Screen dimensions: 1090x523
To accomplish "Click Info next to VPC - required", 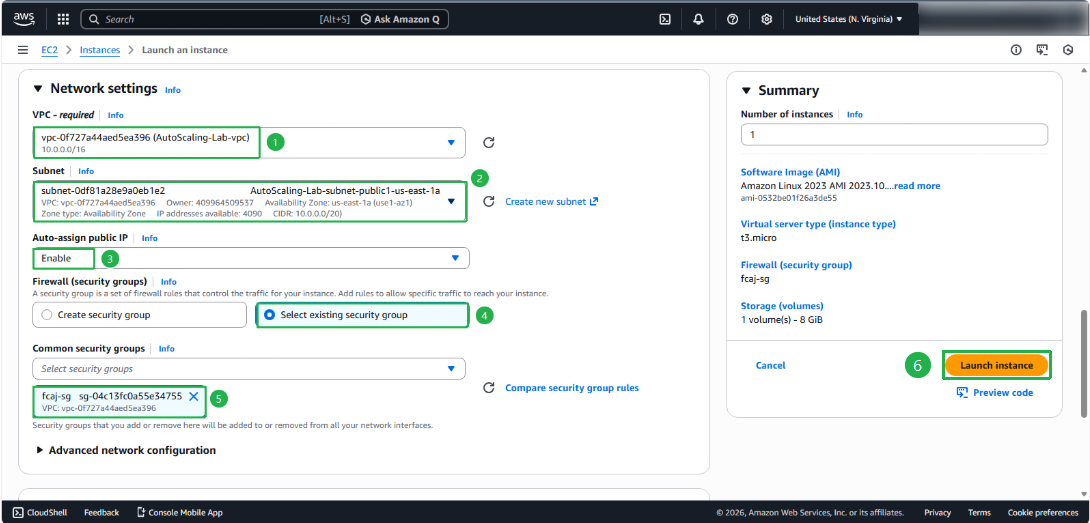I will click(115, 115).
